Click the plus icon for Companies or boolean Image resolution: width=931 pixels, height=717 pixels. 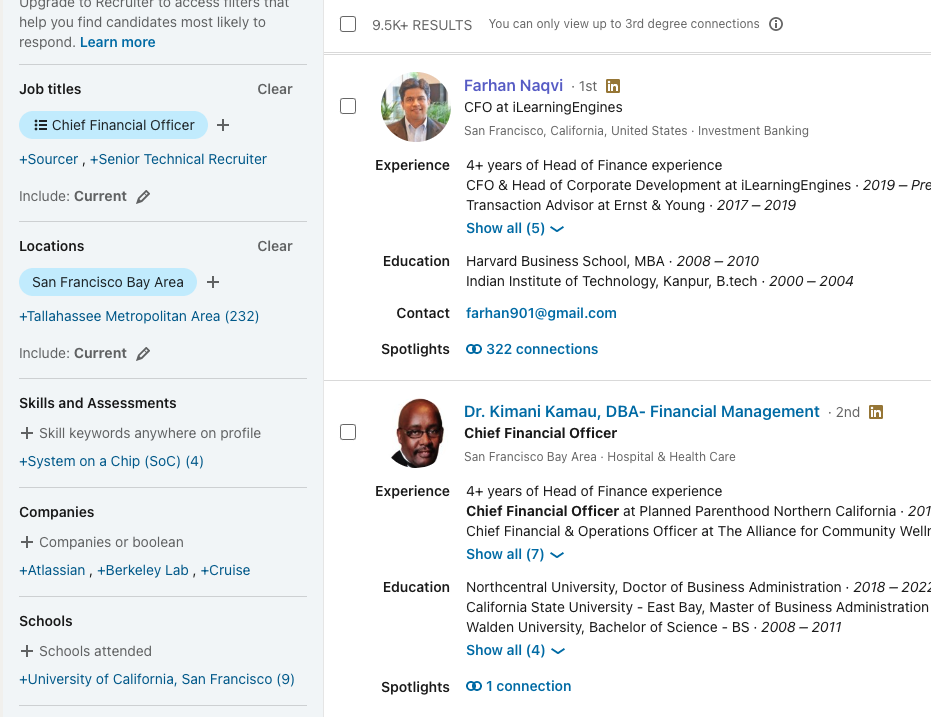point(27,542)
